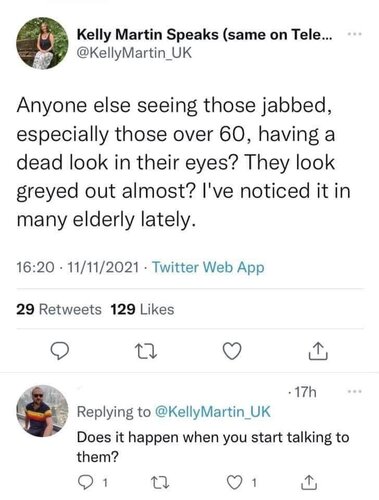Open the more options menu on reply tweet
The height and width of the screenshot is (500, 379).
pyautogui.click(x=354, y=391)
